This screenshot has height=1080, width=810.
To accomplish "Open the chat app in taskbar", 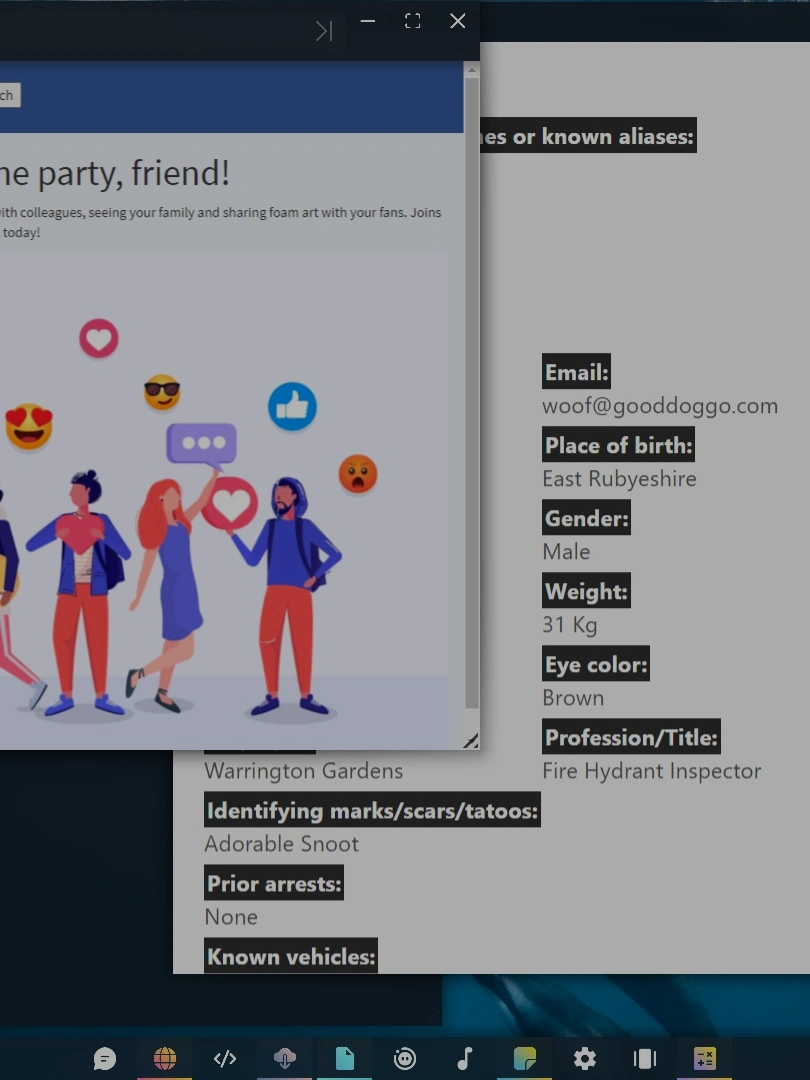I will click(105, 1058).
